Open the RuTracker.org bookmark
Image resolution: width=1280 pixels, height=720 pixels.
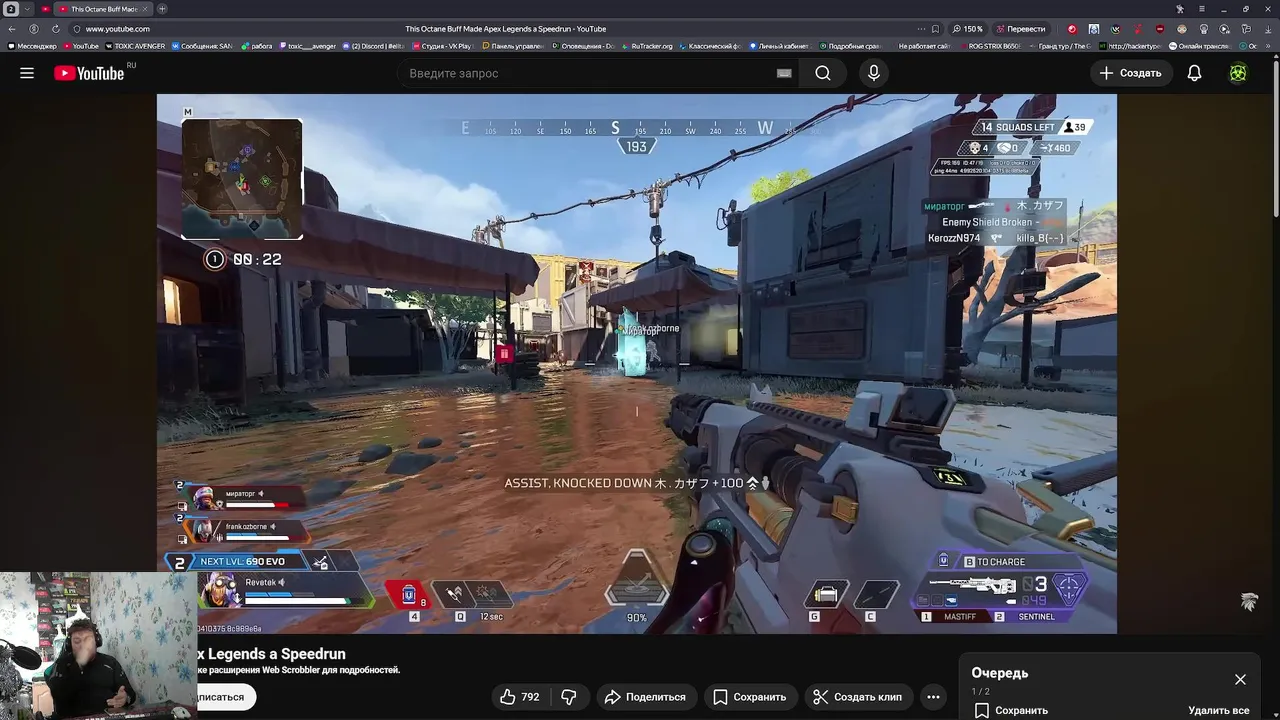(647, 46)
